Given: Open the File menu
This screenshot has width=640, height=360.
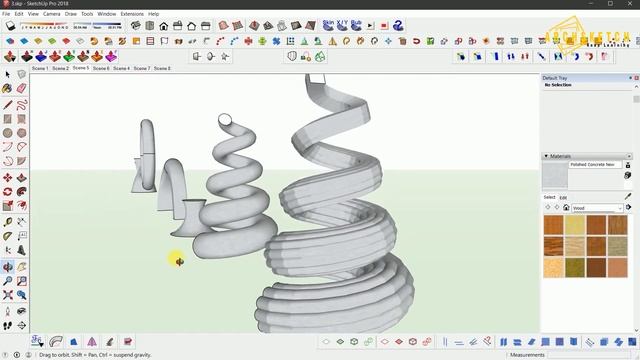Looking at the screenshot, I should [6, 14].
